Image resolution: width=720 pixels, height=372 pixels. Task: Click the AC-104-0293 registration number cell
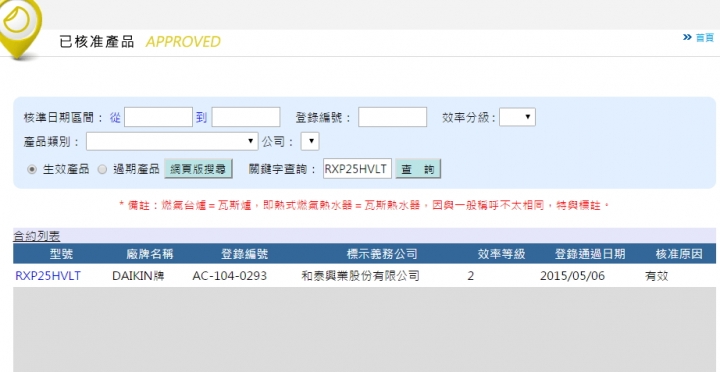(230, 276)
